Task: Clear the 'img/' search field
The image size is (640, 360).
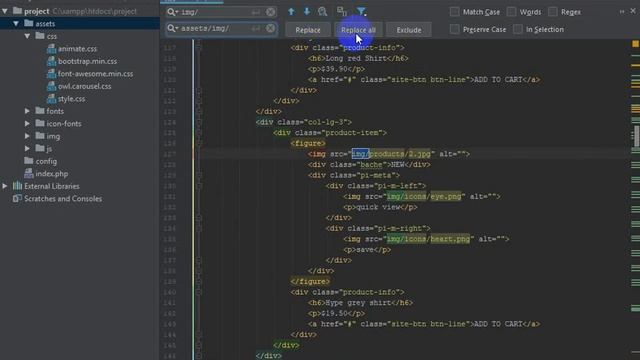Action: coord(270,12)
